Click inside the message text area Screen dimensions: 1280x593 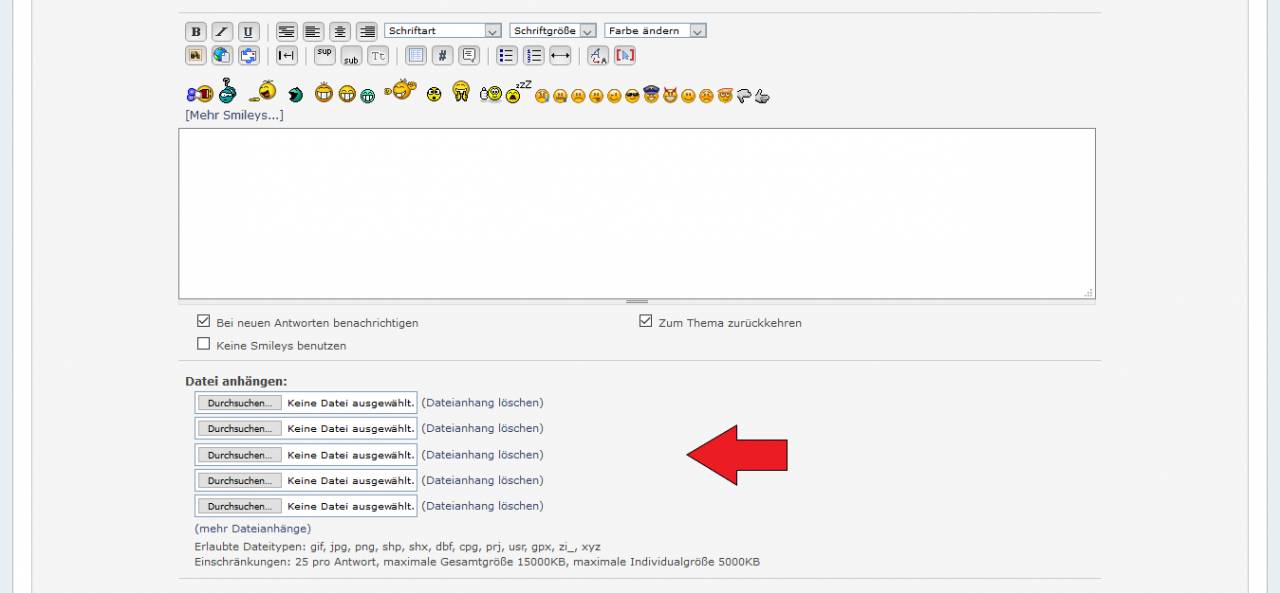click(x=636, y=213)
